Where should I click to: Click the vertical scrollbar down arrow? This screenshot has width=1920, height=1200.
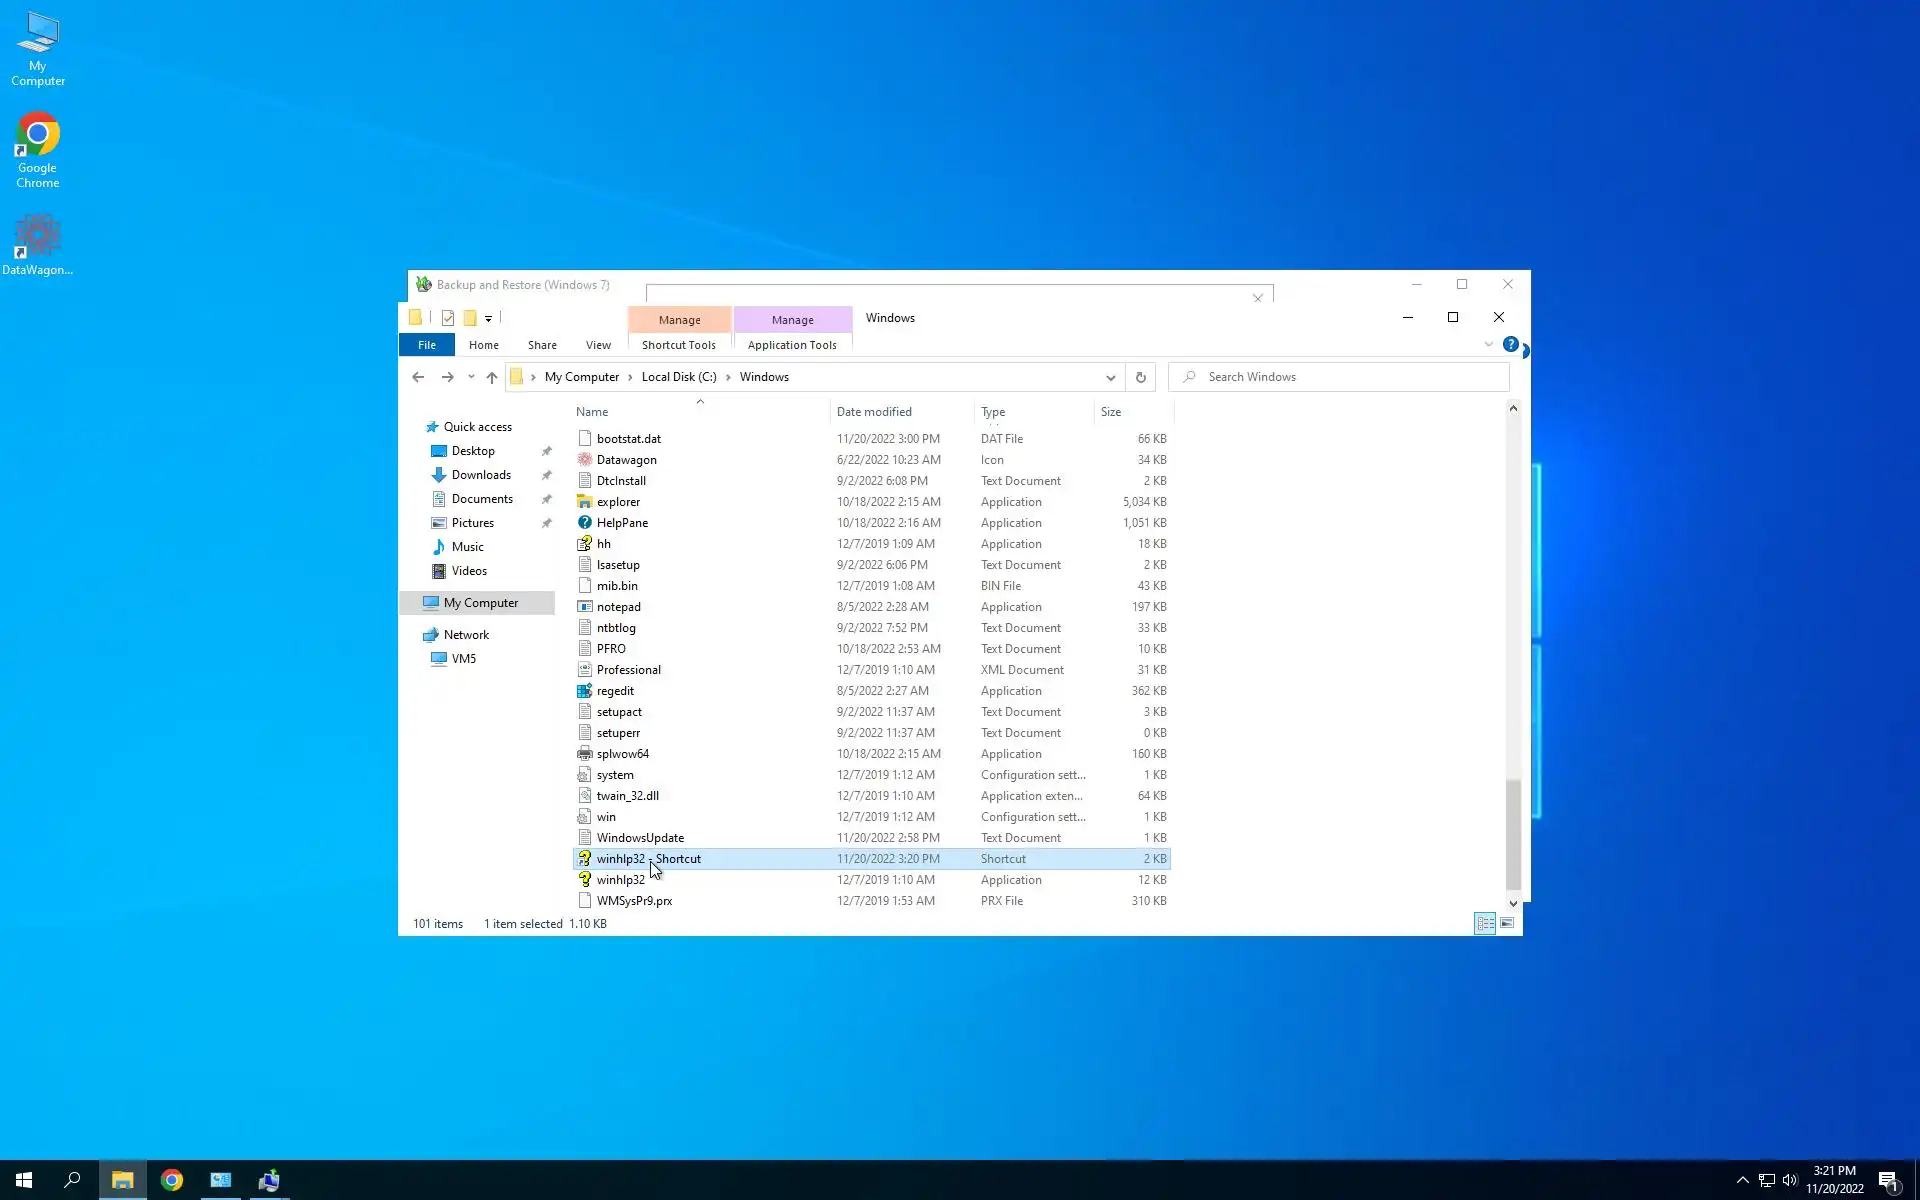point(1512,903)
